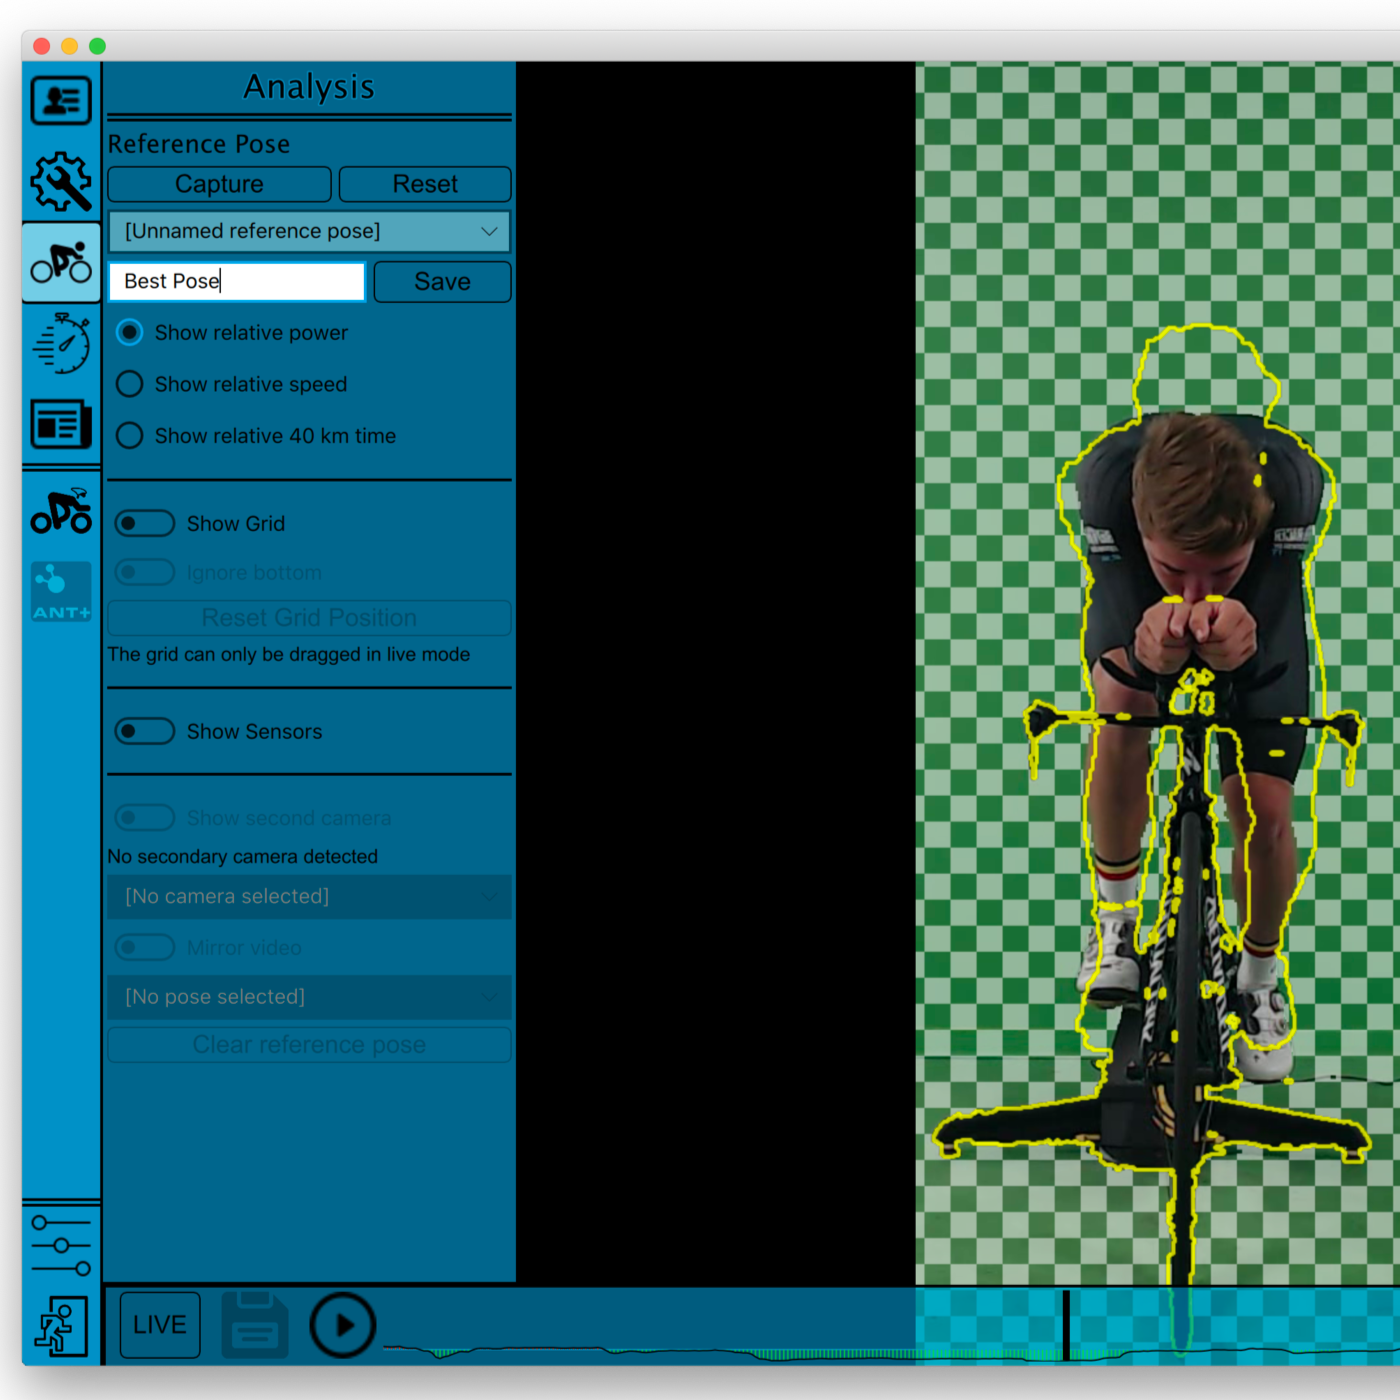Screen dimensions: 1400x1400
Task: Save the Best Pose name
Action: click(x=441, y=281)
